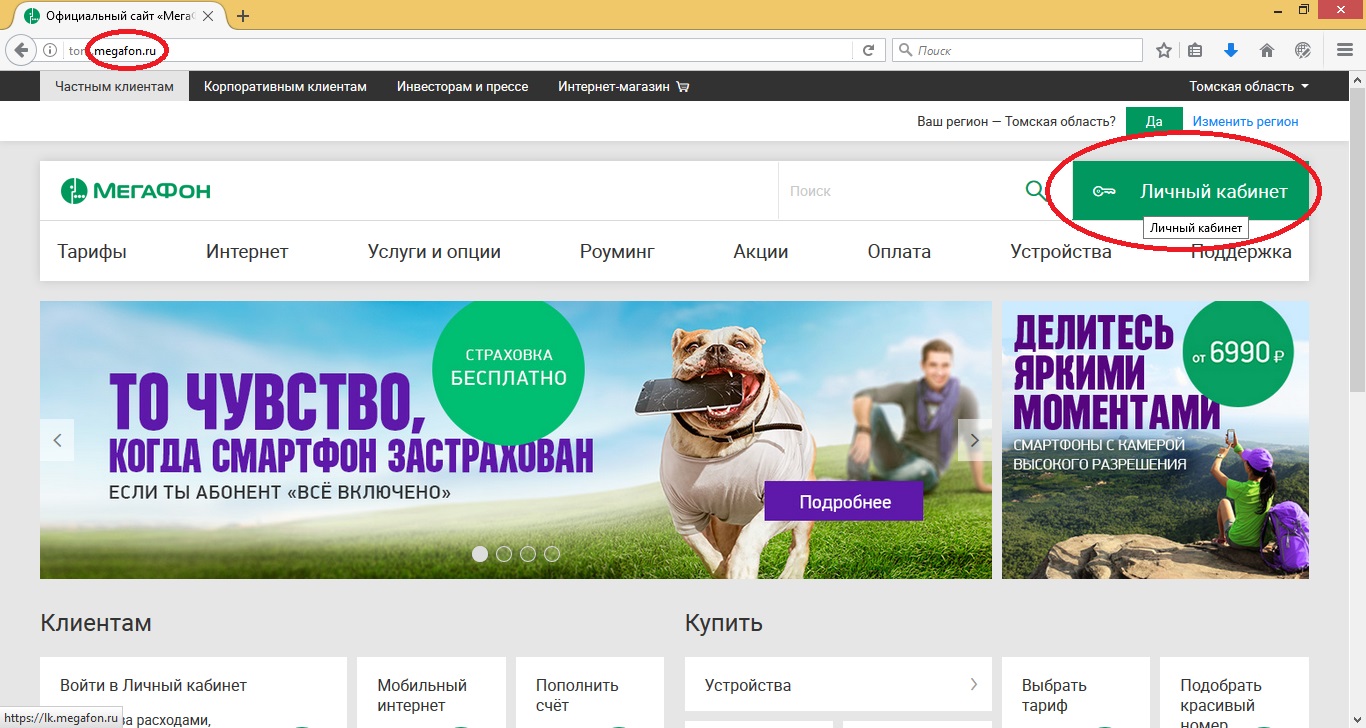Screen dimensions: 1366x728
Task: Open the bookmarks clipboard icon
Action: click(x=1195, y=49)
